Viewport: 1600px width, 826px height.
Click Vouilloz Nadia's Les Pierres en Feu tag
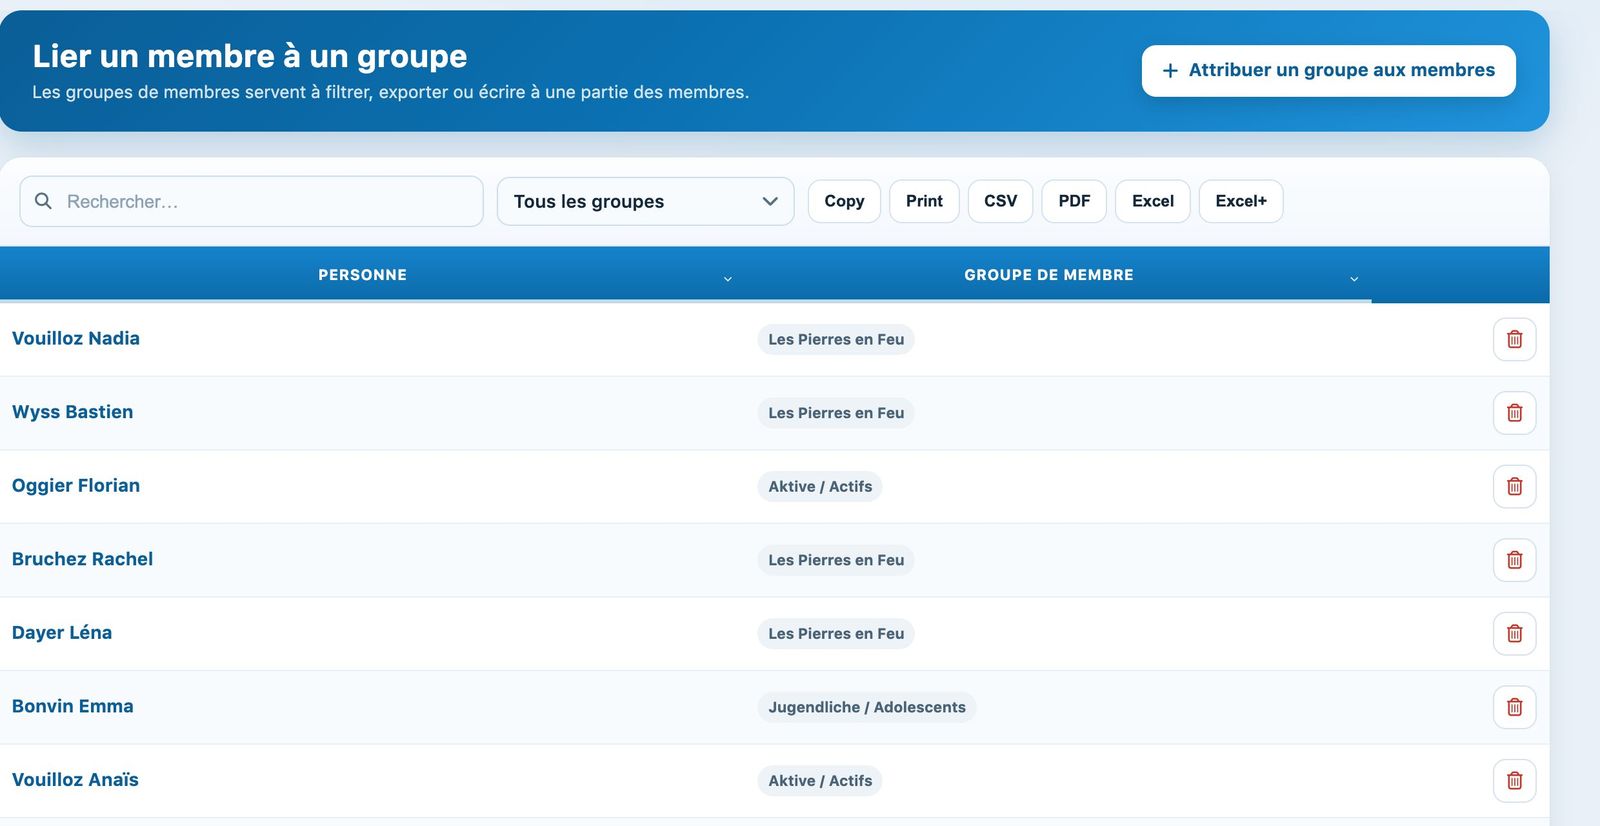click(x=836, y=339)
